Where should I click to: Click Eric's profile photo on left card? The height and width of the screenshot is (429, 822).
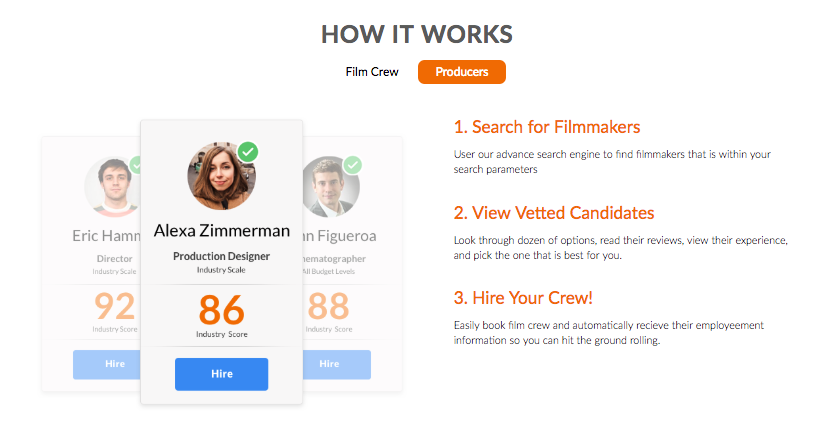point(111,186)
